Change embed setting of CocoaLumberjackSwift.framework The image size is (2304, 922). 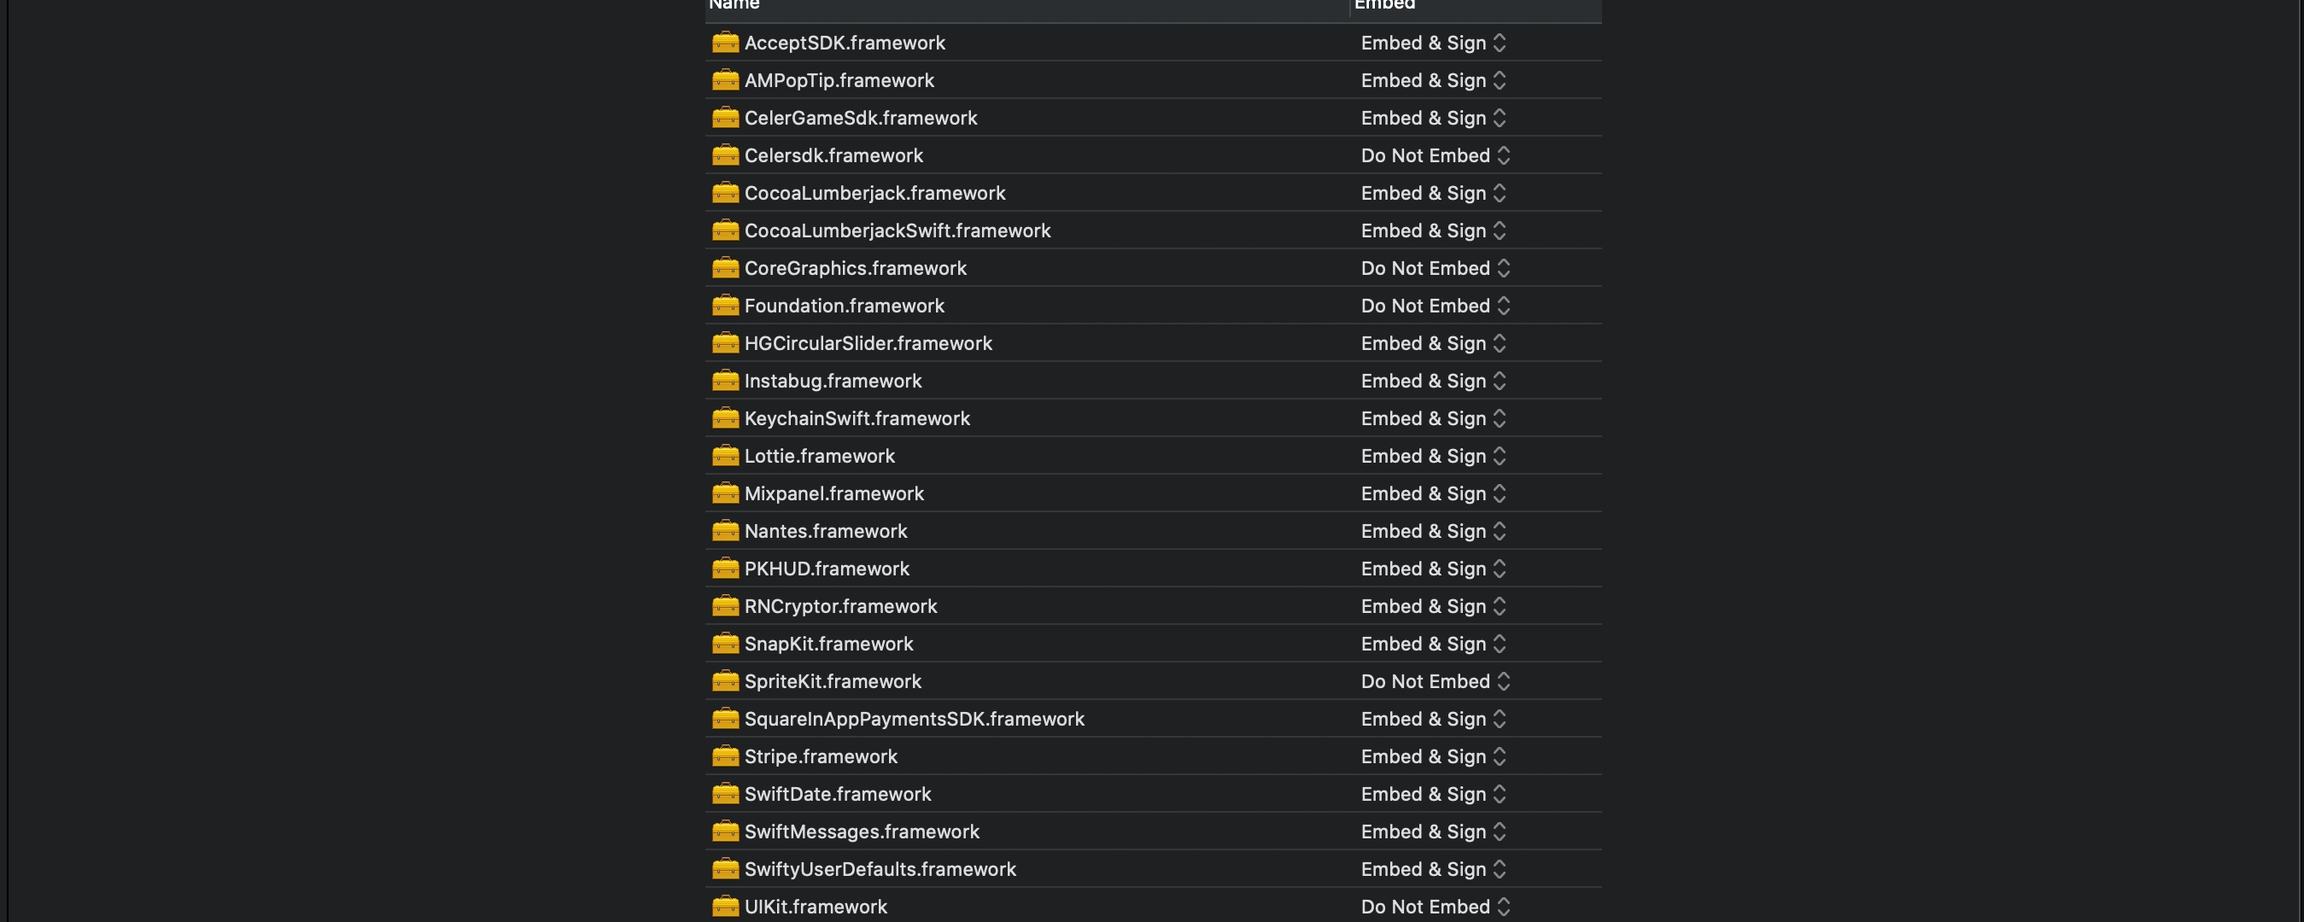[1434, 231]
